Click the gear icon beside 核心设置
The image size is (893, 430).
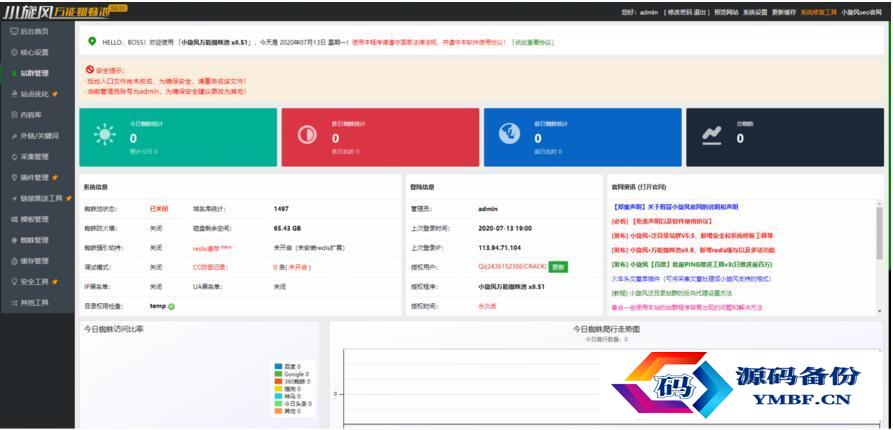coord(14,52)
